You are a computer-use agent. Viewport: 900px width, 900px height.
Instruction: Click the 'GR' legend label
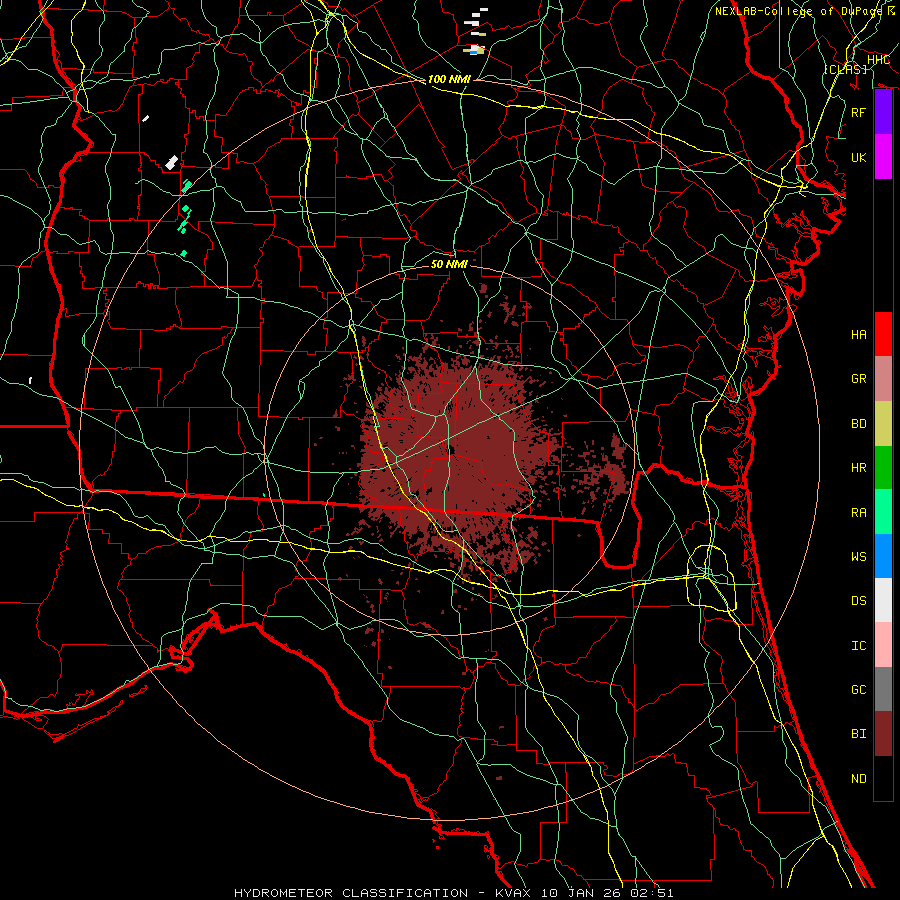click(858, 378)
